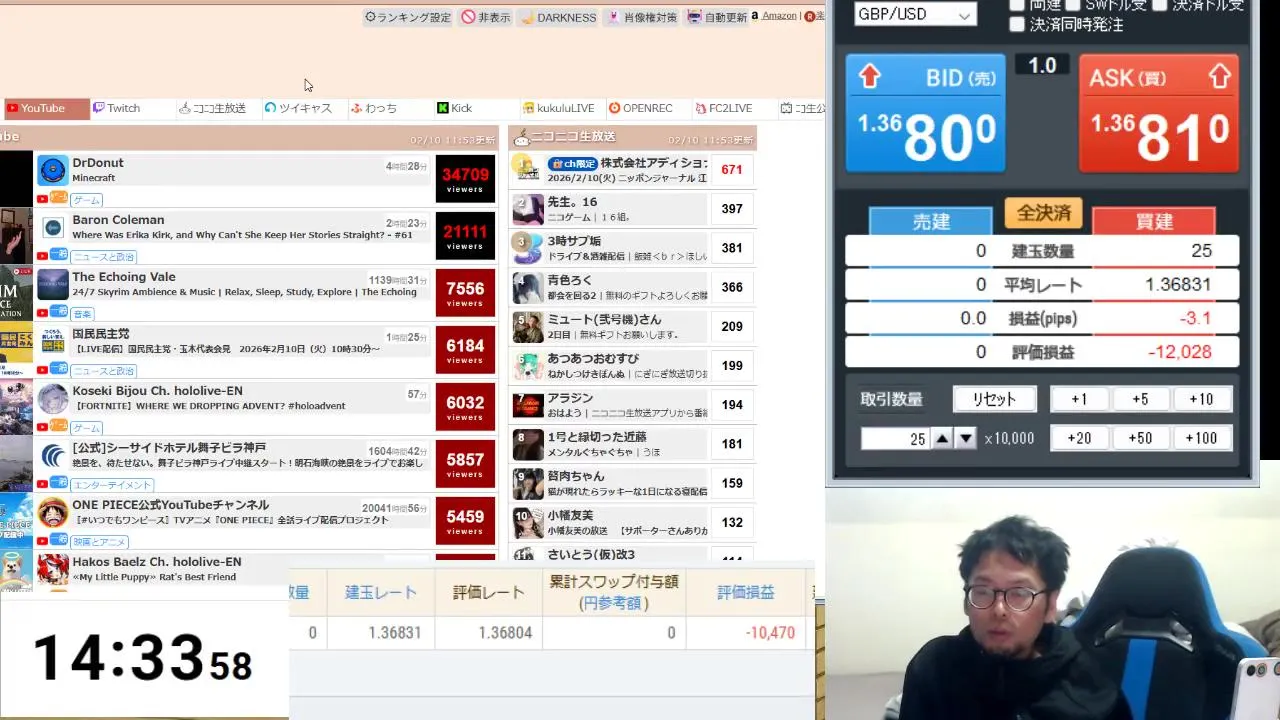Add +5 to trade quantity
This screenshot has height=720, width=1280.
click(1140, 399)
